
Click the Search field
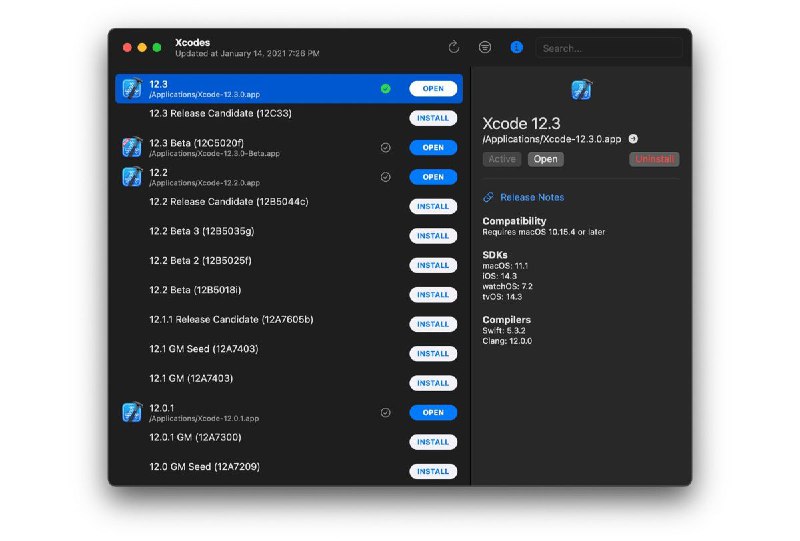609,48
